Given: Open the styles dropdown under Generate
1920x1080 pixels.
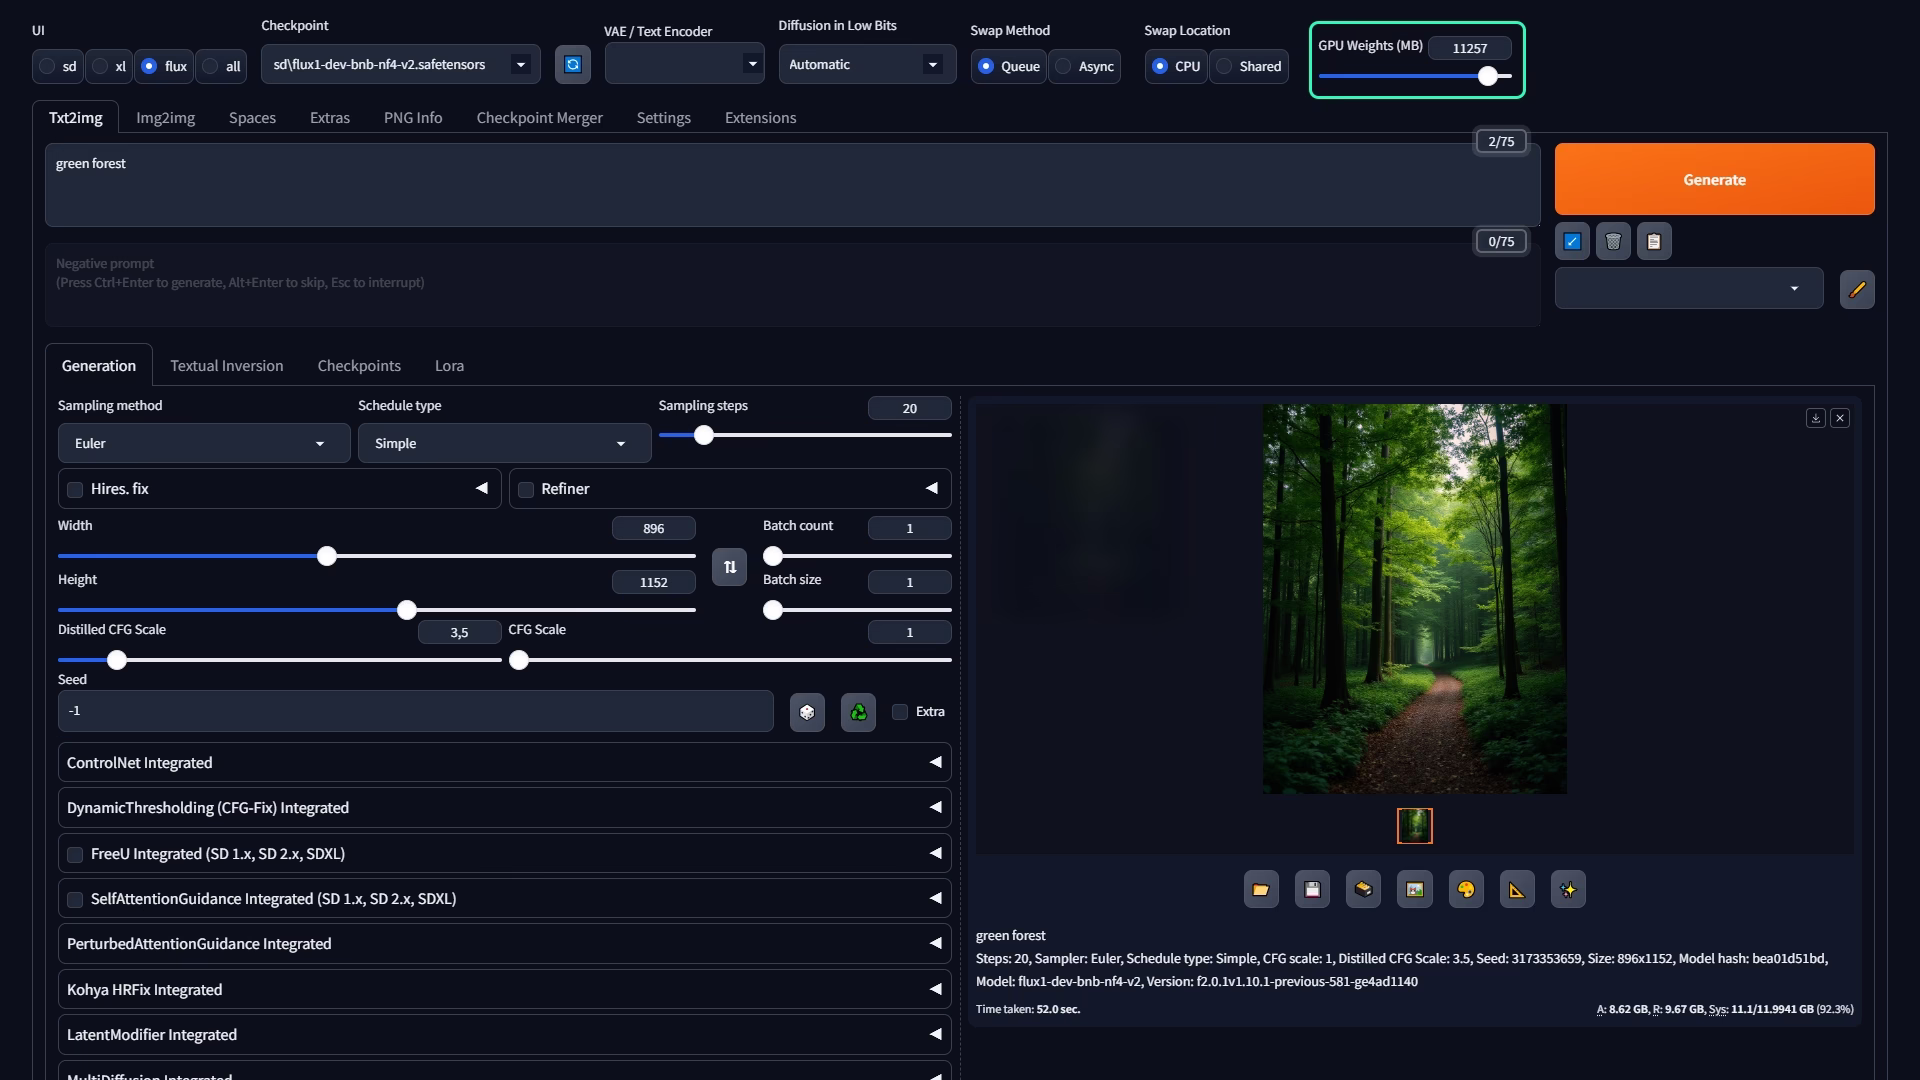Looking at the screenshot, I should (x=1689, y=289).
